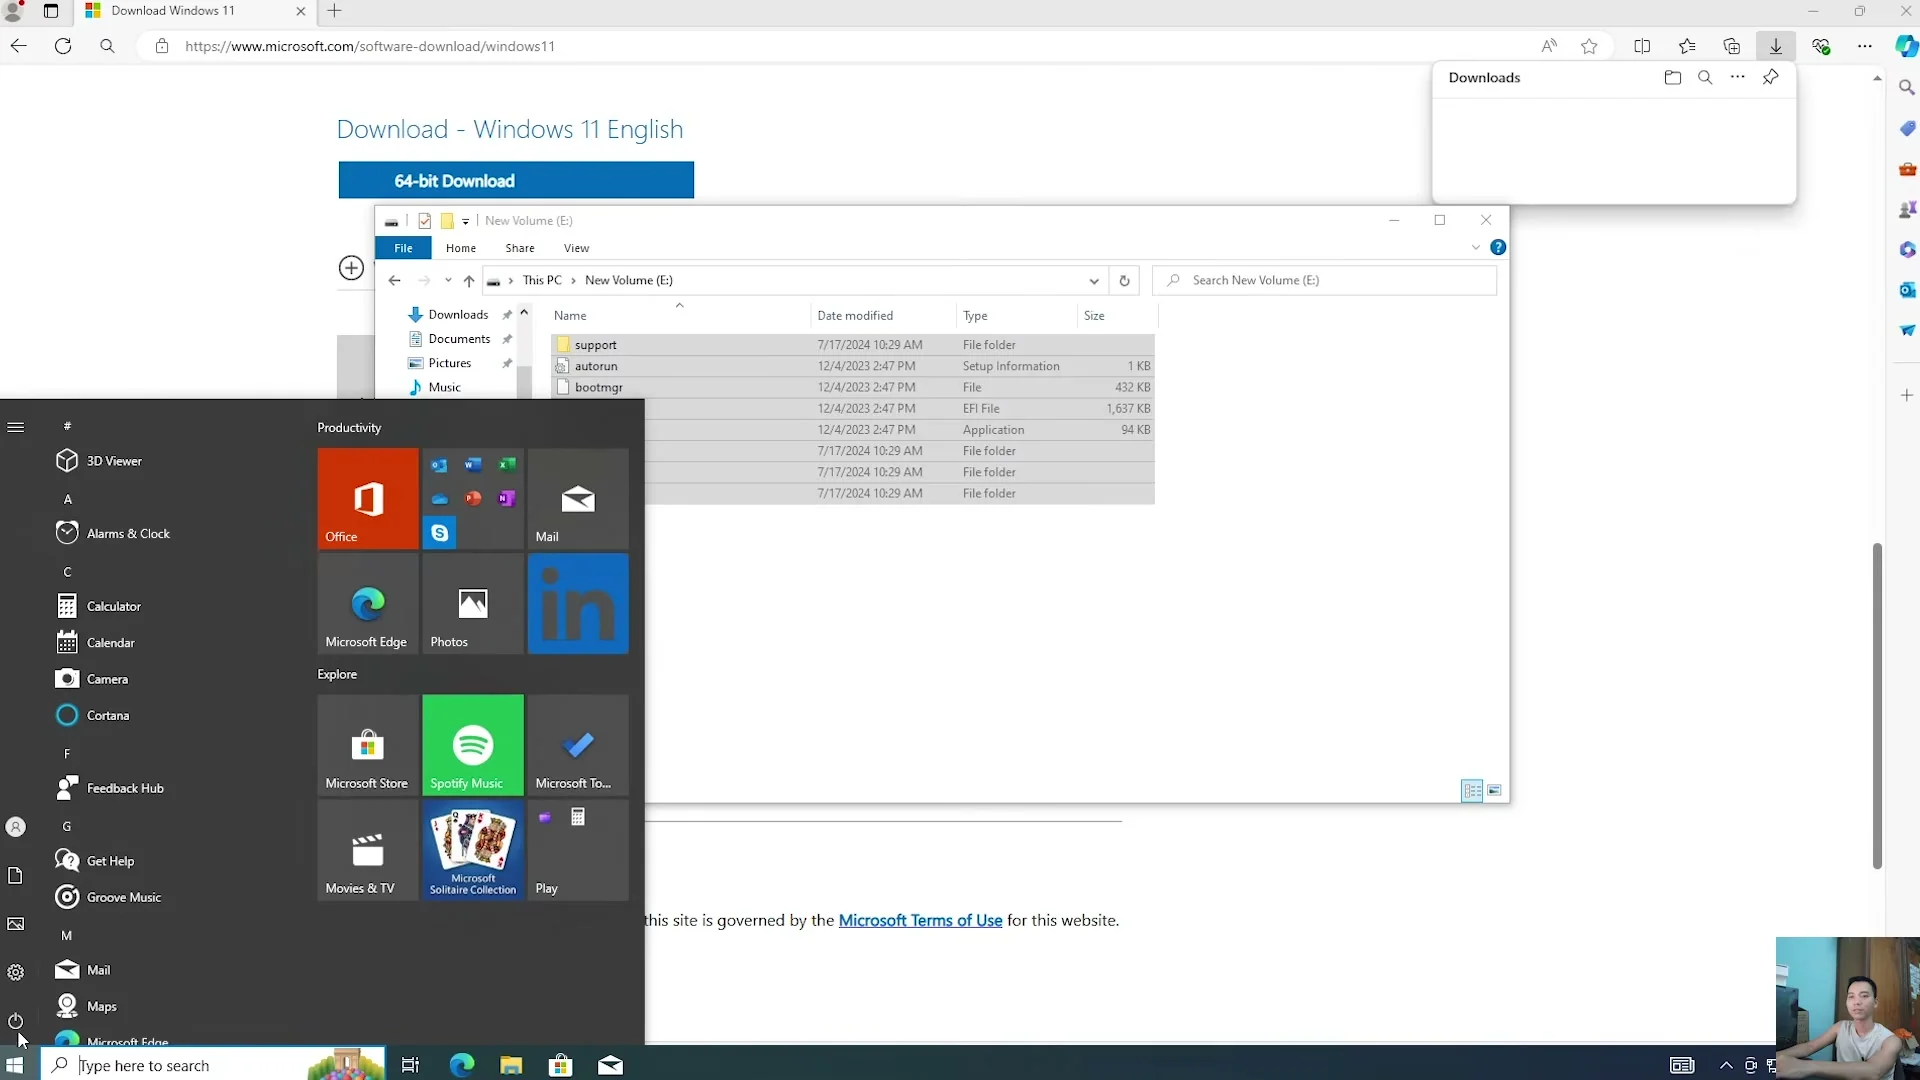Image resolution: width=1920 pixels, height=1080 pixels.
Task: Go up one folder level in Explorer
Action: [x=469, y=280]
